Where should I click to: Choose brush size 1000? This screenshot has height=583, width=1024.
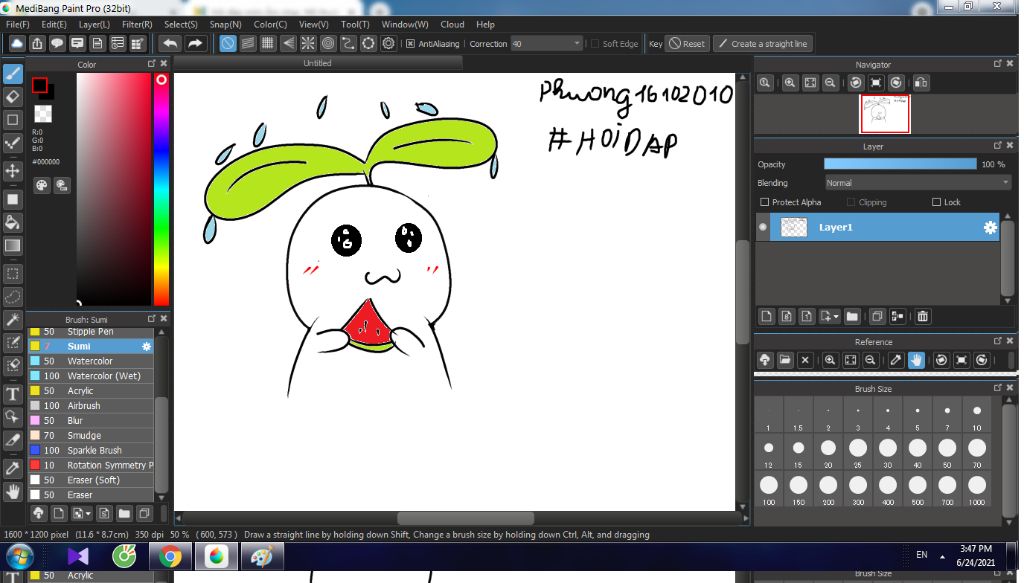(x=977, y=489)
